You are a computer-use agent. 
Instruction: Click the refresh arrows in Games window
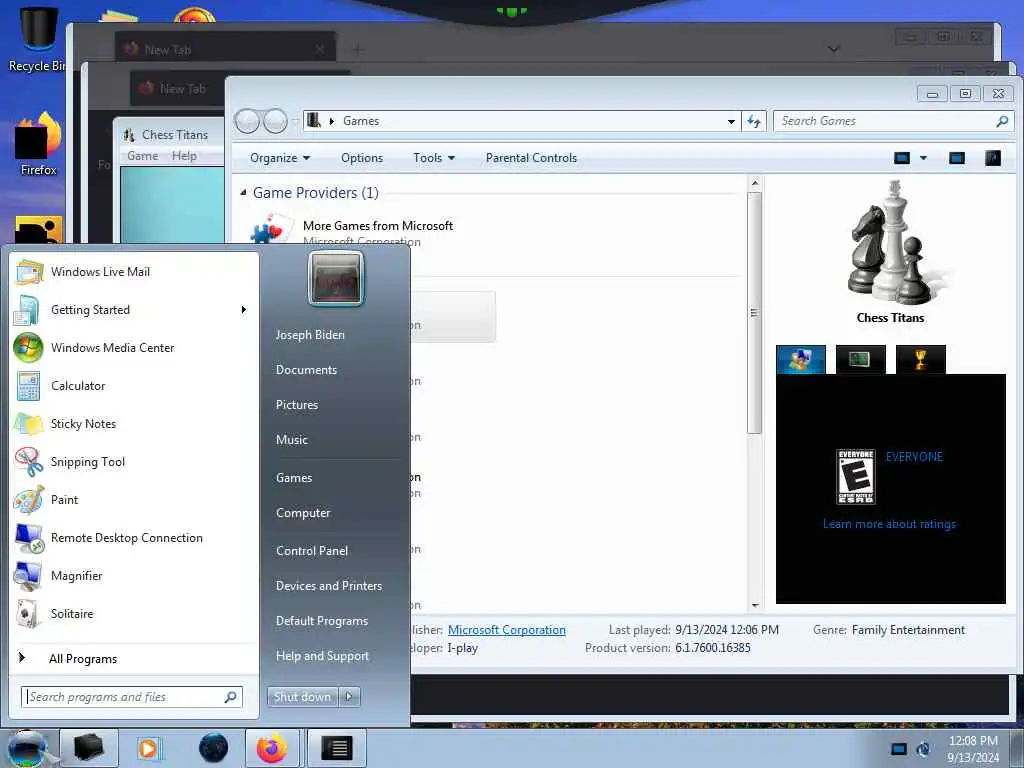coord(754,121)
